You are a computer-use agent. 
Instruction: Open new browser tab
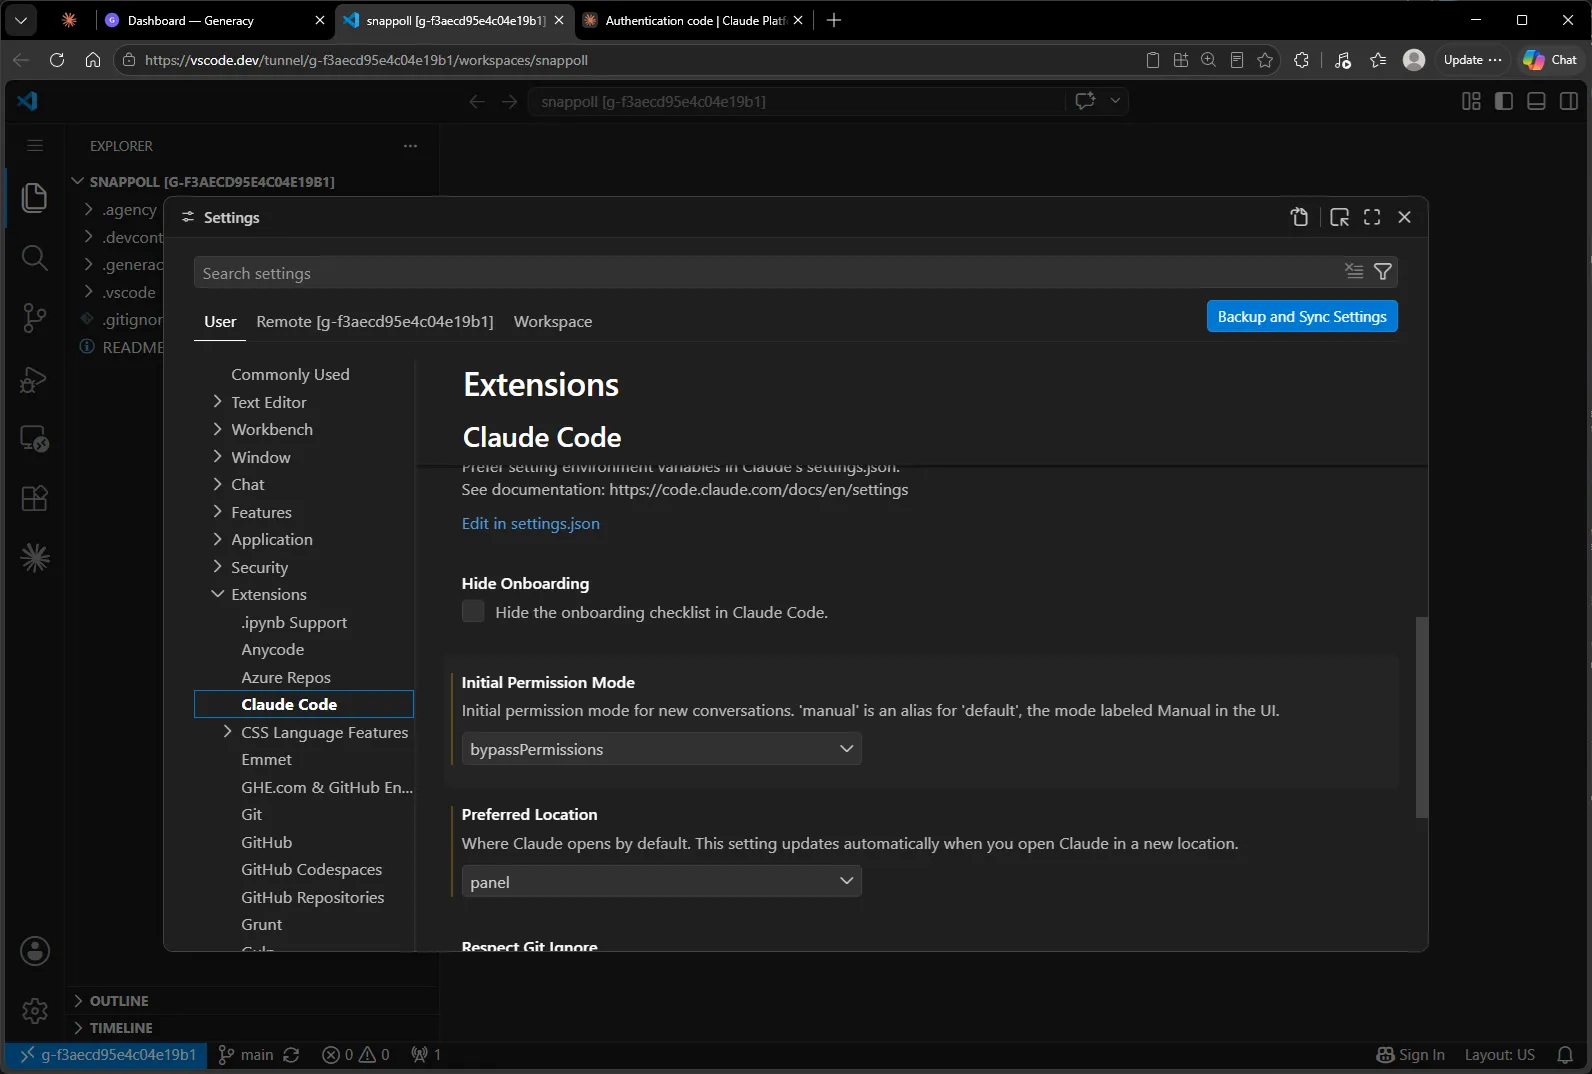click(x=834, y=20)
